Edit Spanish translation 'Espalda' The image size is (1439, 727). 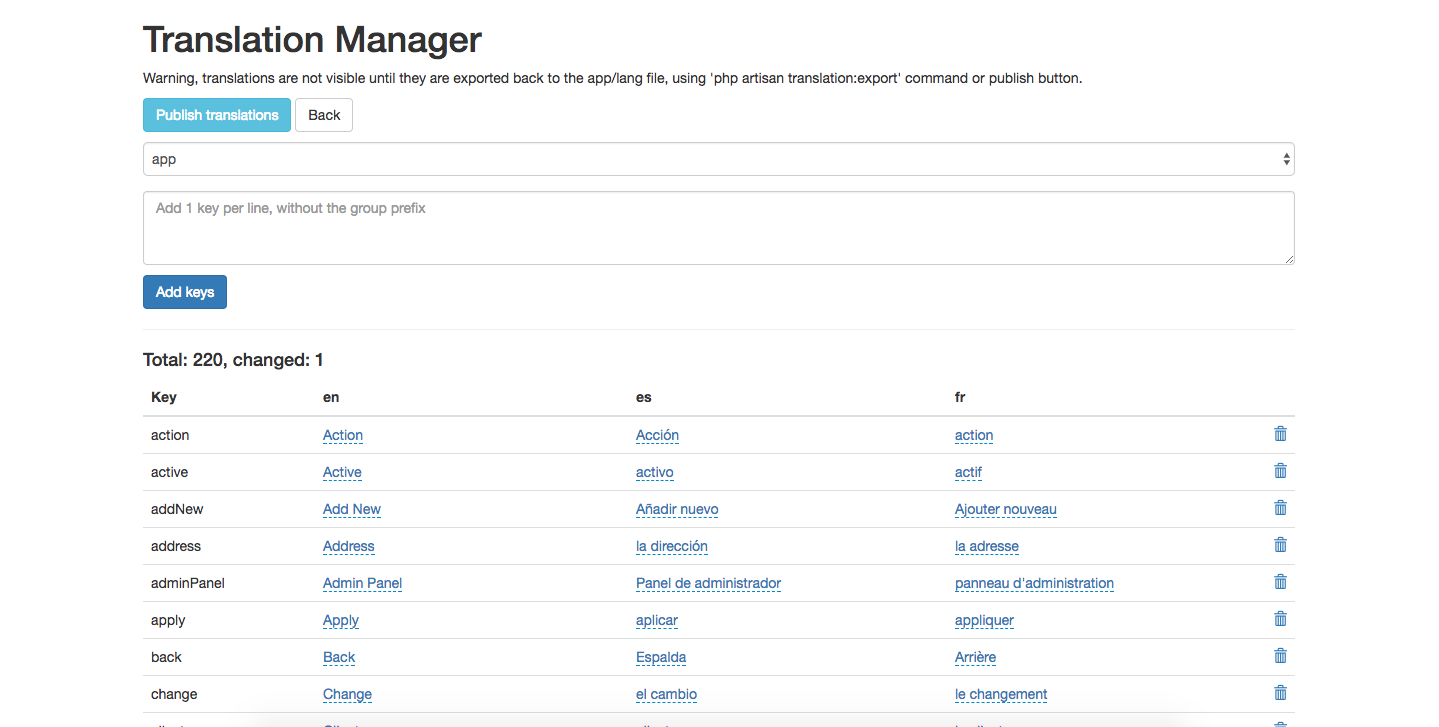(x=661, y=657)
